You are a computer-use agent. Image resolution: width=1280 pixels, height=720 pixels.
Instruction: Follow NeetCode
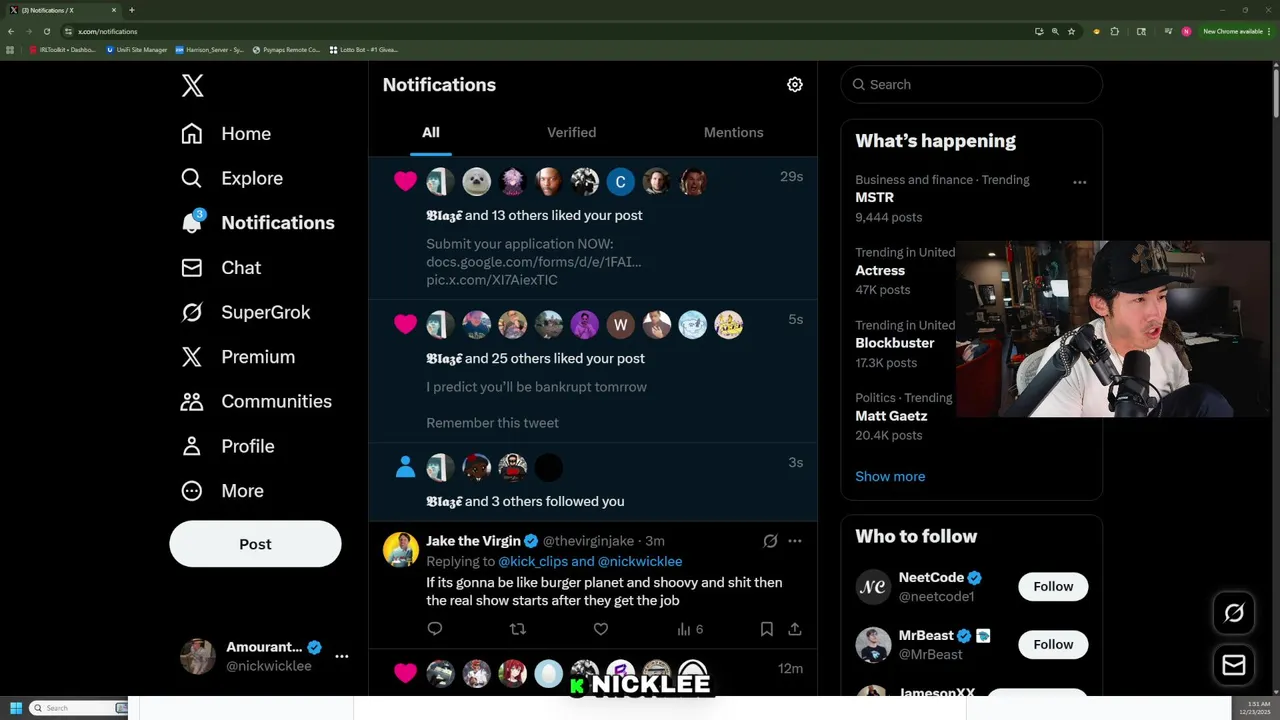click(x=1053, y=587)
